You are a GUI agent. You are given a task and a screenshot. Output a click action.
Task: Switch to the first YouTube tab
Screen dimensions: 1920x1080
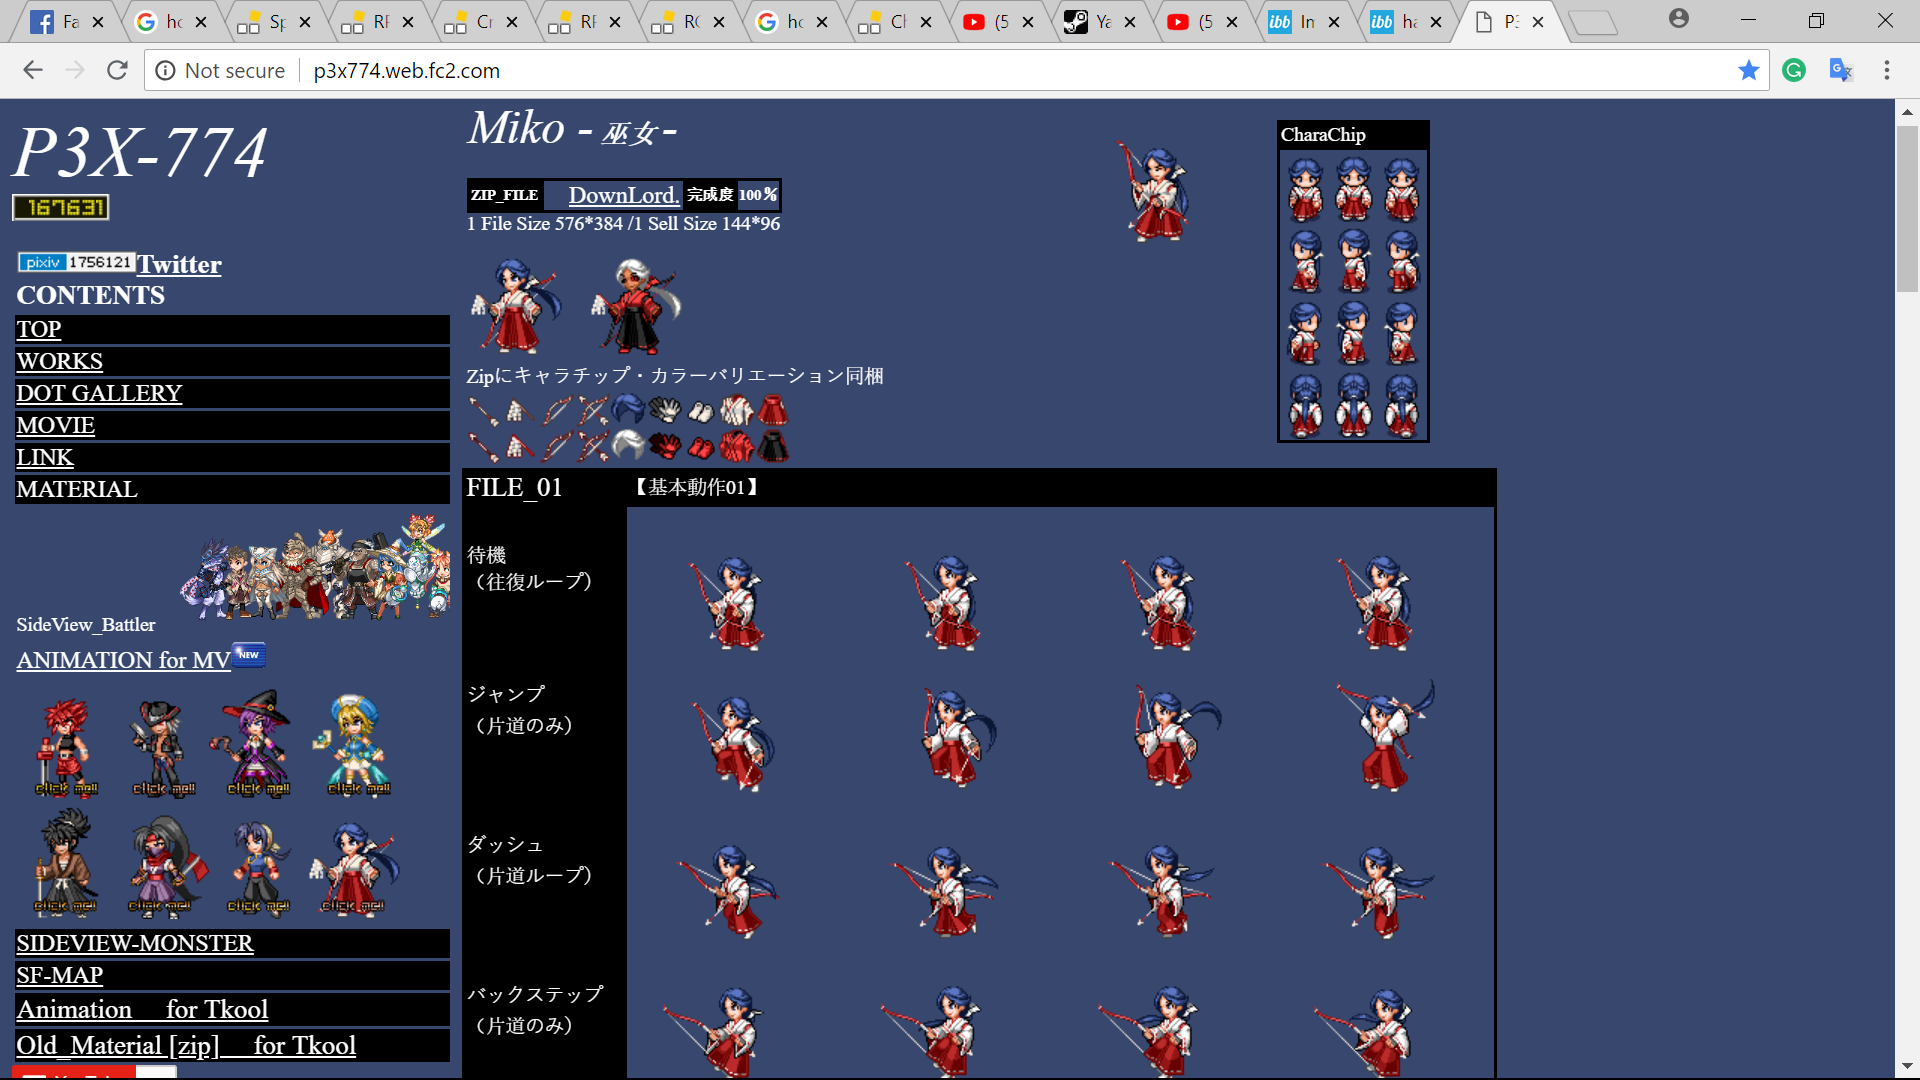(998, 22)
